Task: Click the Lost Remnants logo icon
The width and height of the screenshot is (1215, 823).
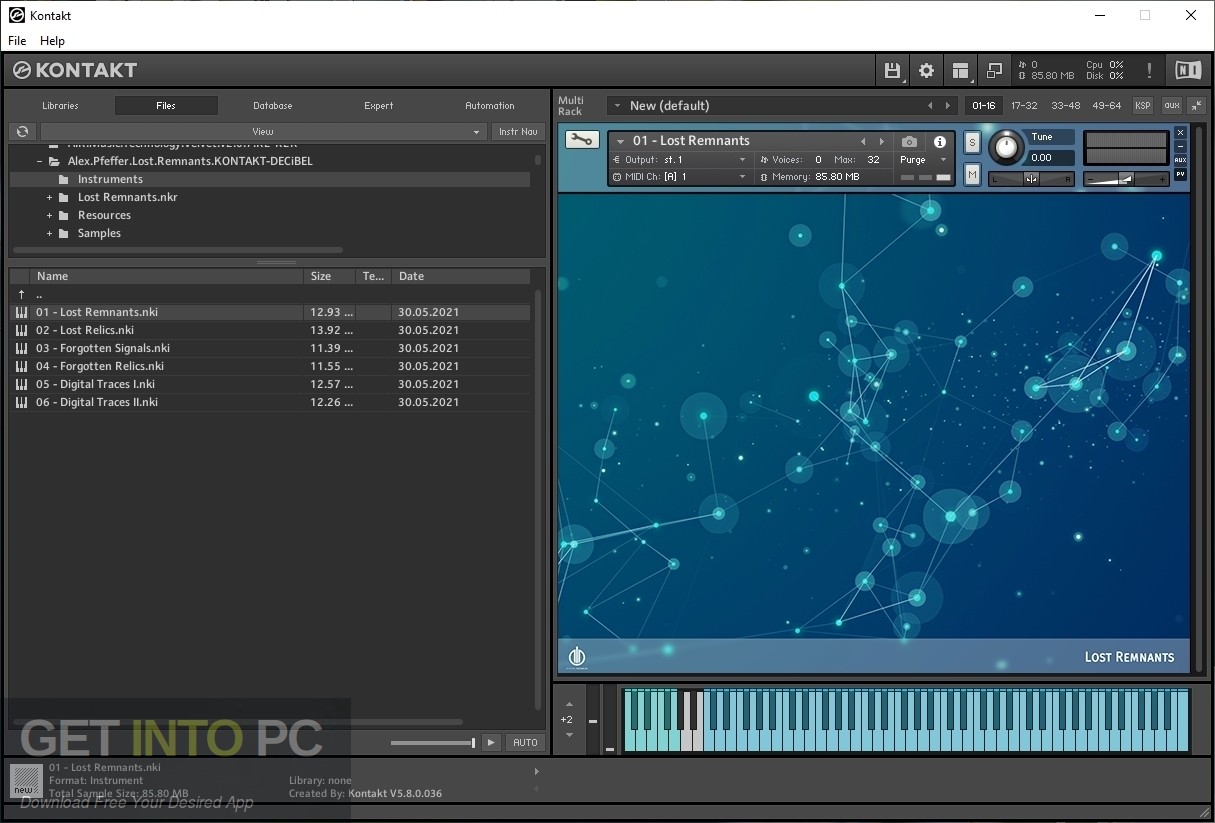Action: click(577, 656)
